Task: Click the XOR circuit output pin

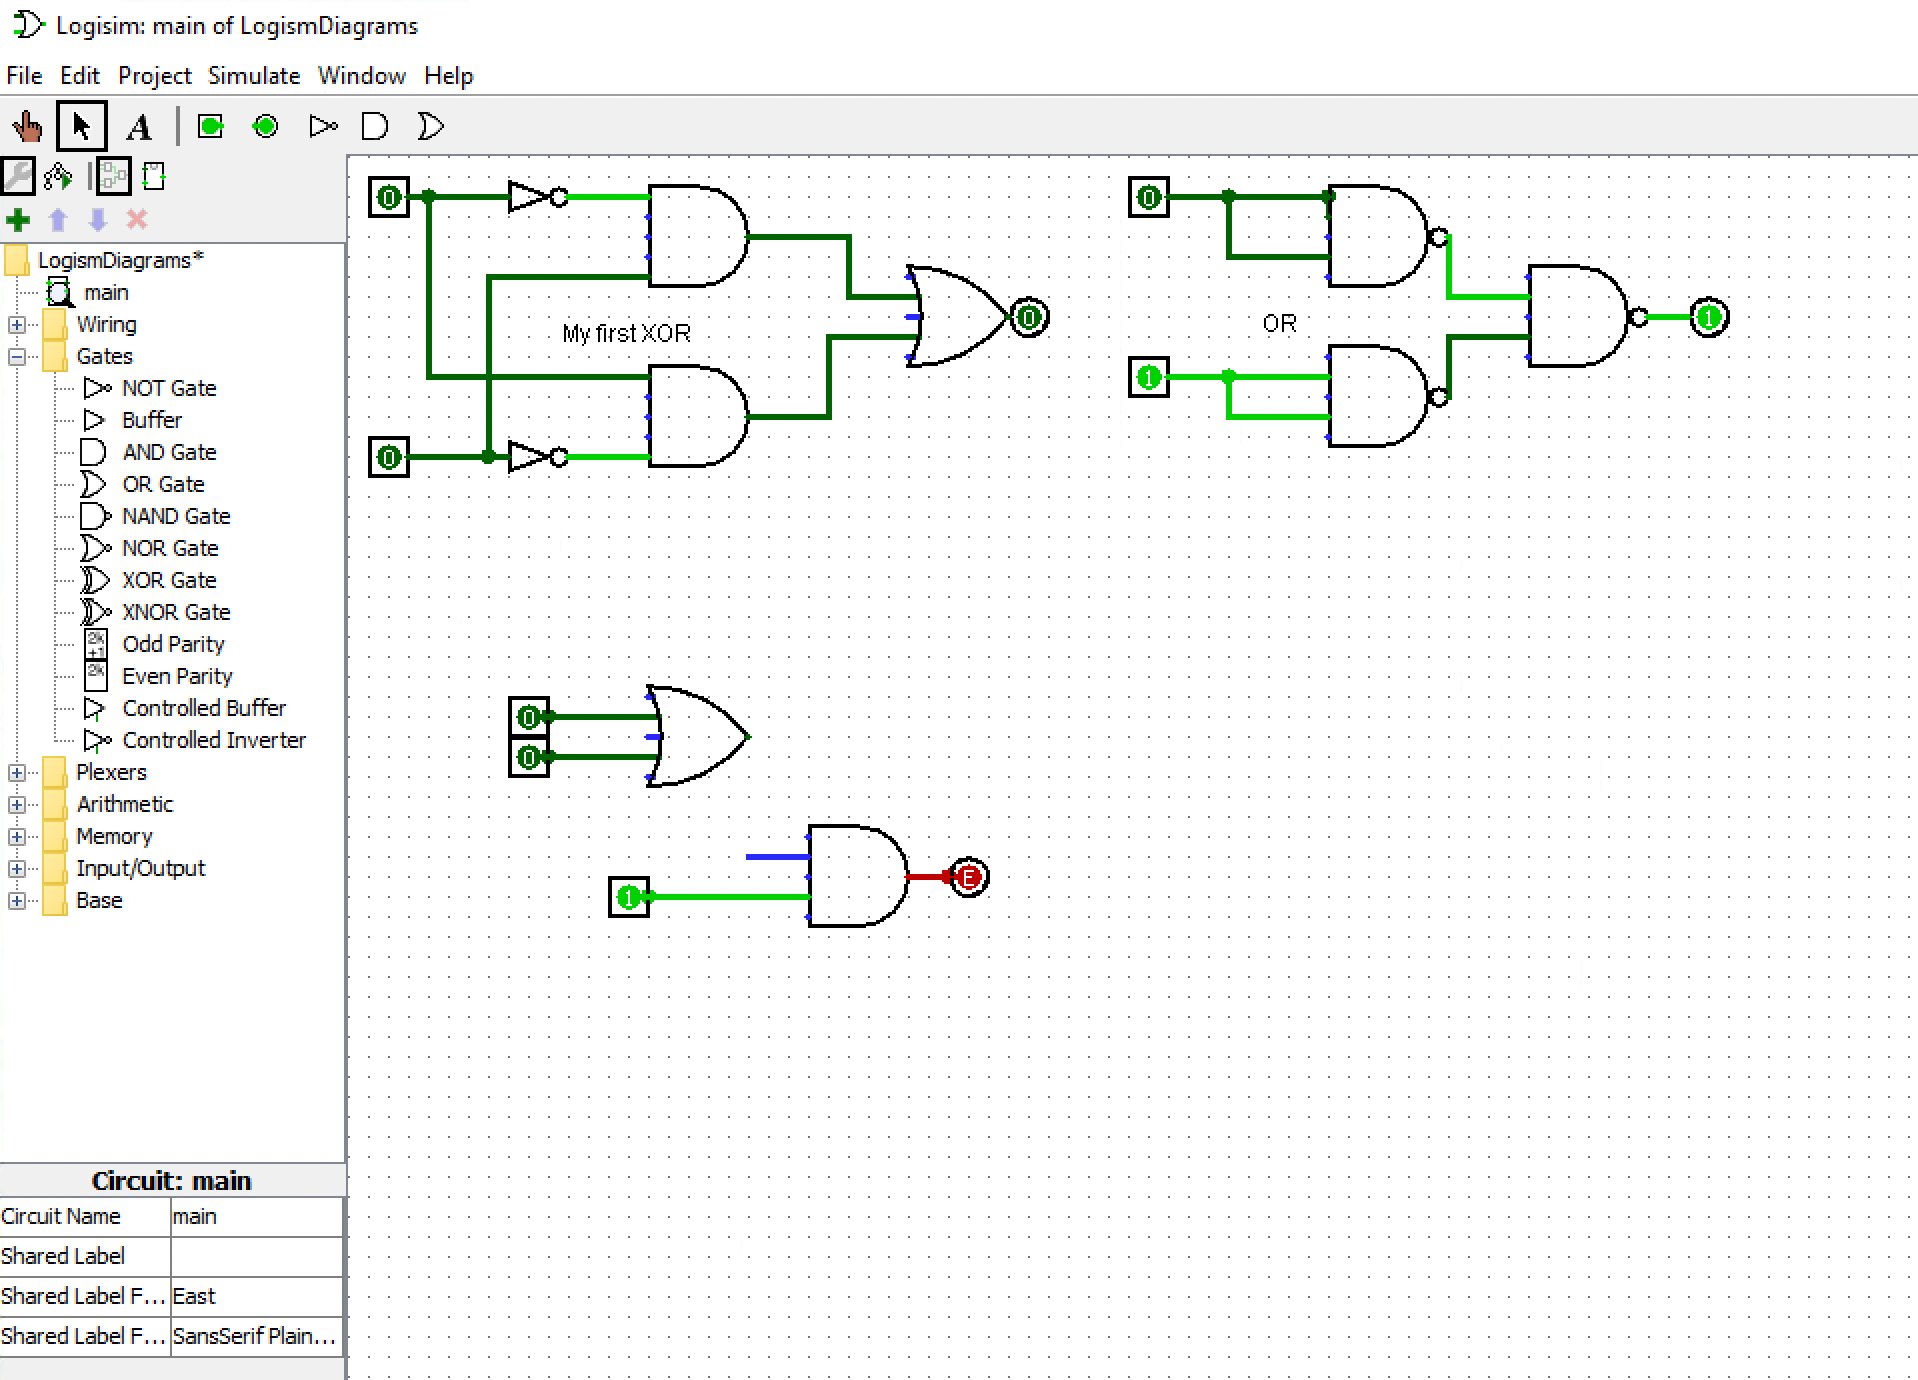Action: click(1029, 317)
